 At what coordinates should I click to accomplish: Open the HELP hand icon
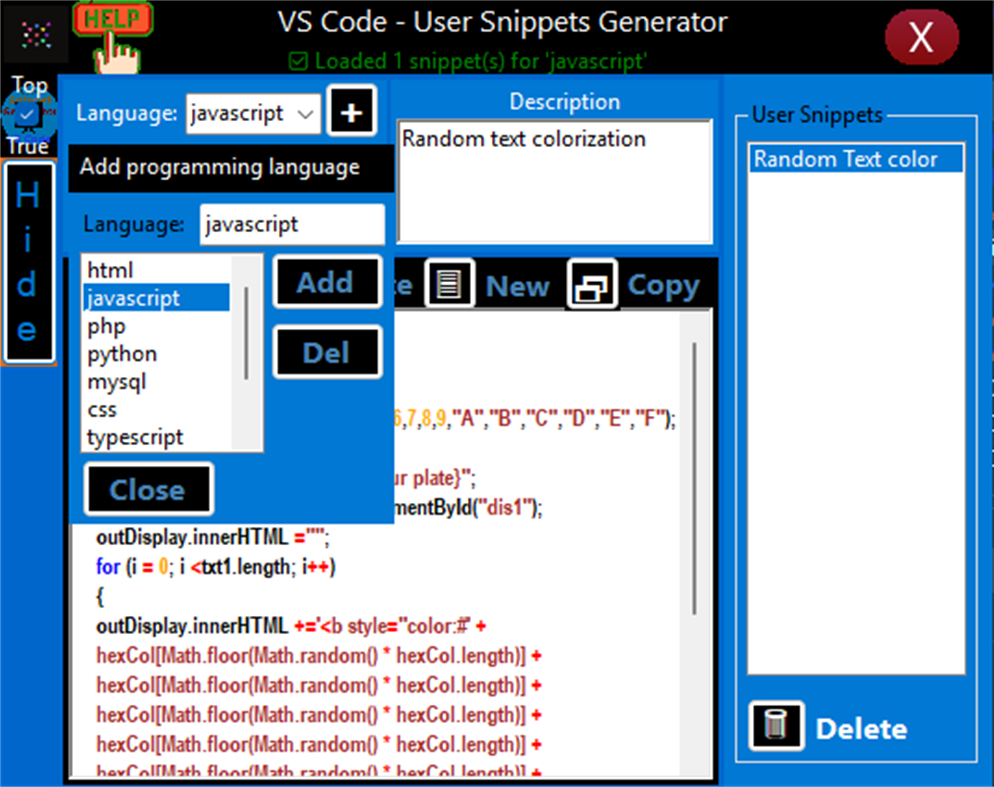(113, 37)
